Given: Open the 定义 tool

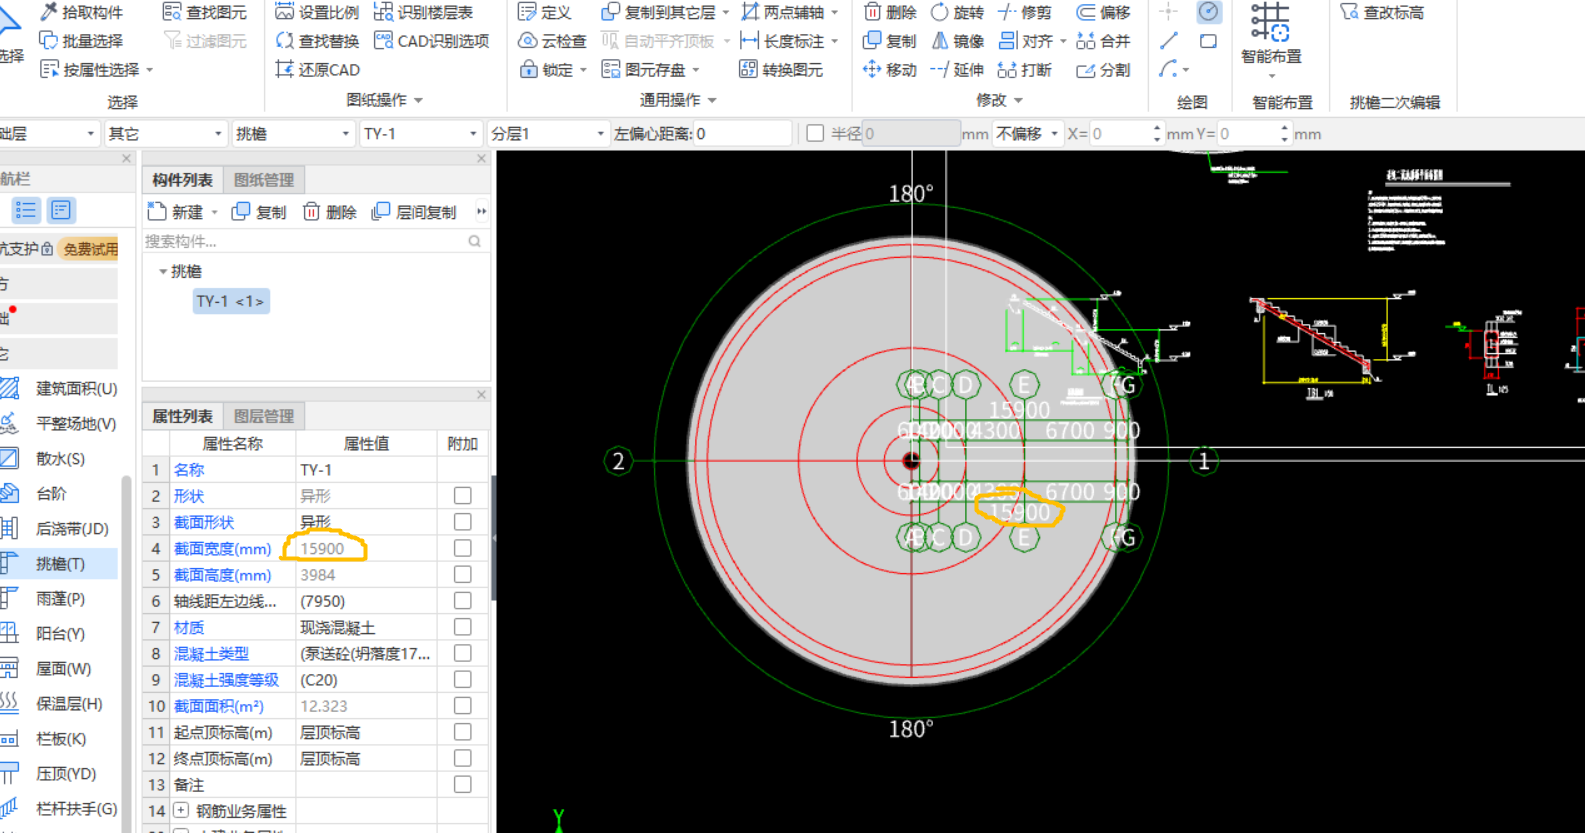Looking at the screenshot, I should [544, 12].
